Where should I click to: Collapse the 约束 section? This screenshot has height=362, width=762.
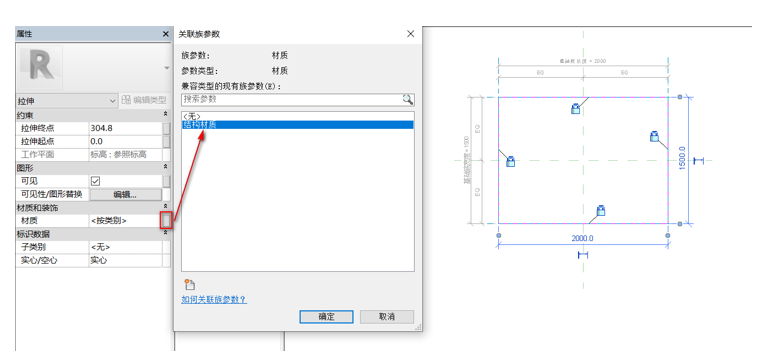pyautogui.click(x=165, y=114)
